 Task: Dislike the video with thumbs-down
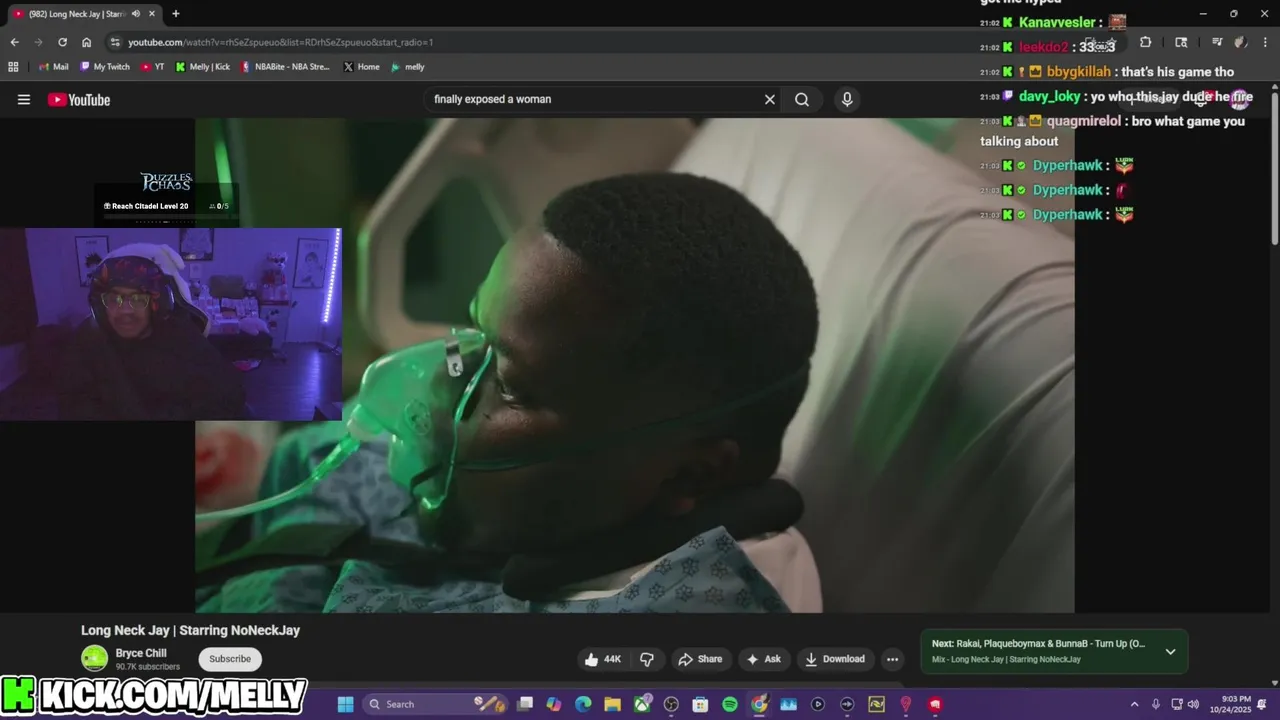[647, 659]
